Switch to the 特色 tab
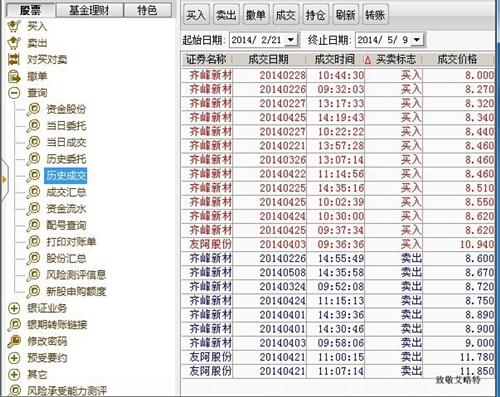The width and height of the screenshot is (500, 397). point(147,10)
